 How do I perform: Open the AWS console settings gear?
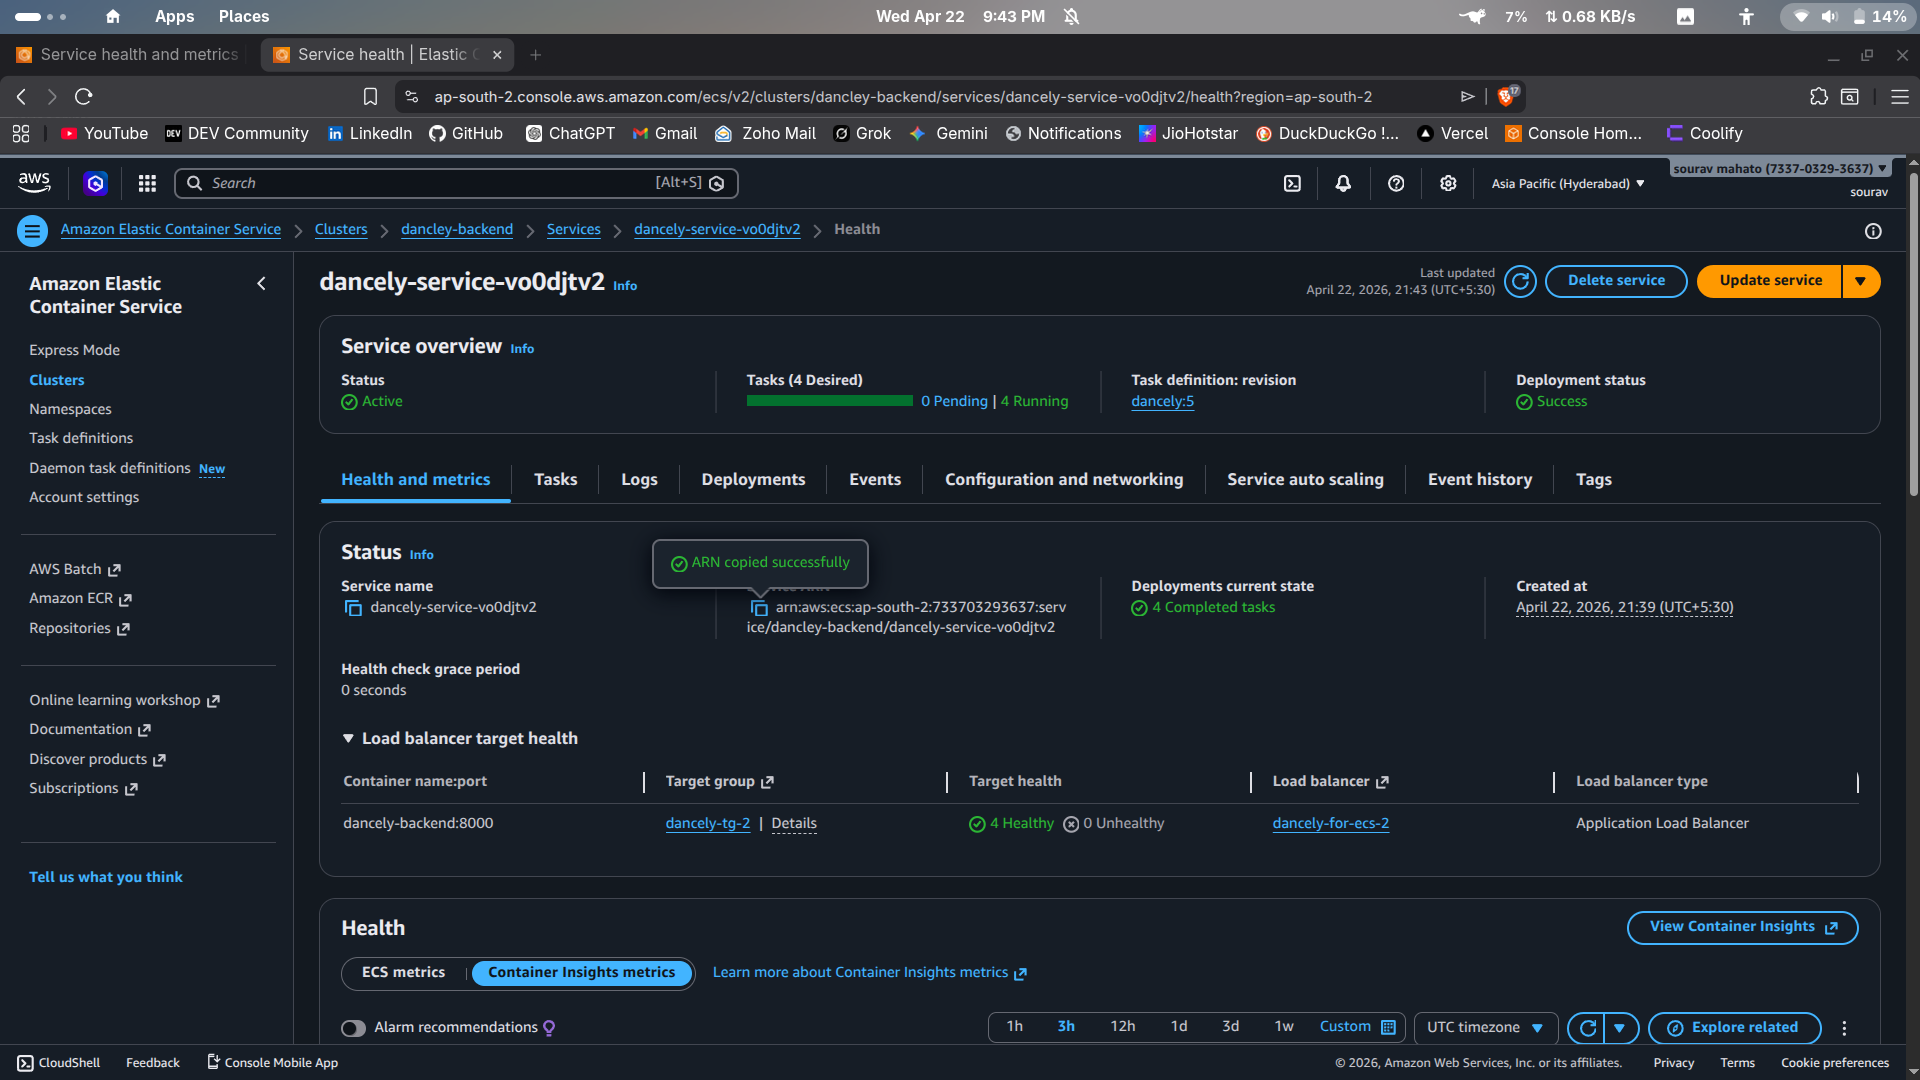[1447, 183]
